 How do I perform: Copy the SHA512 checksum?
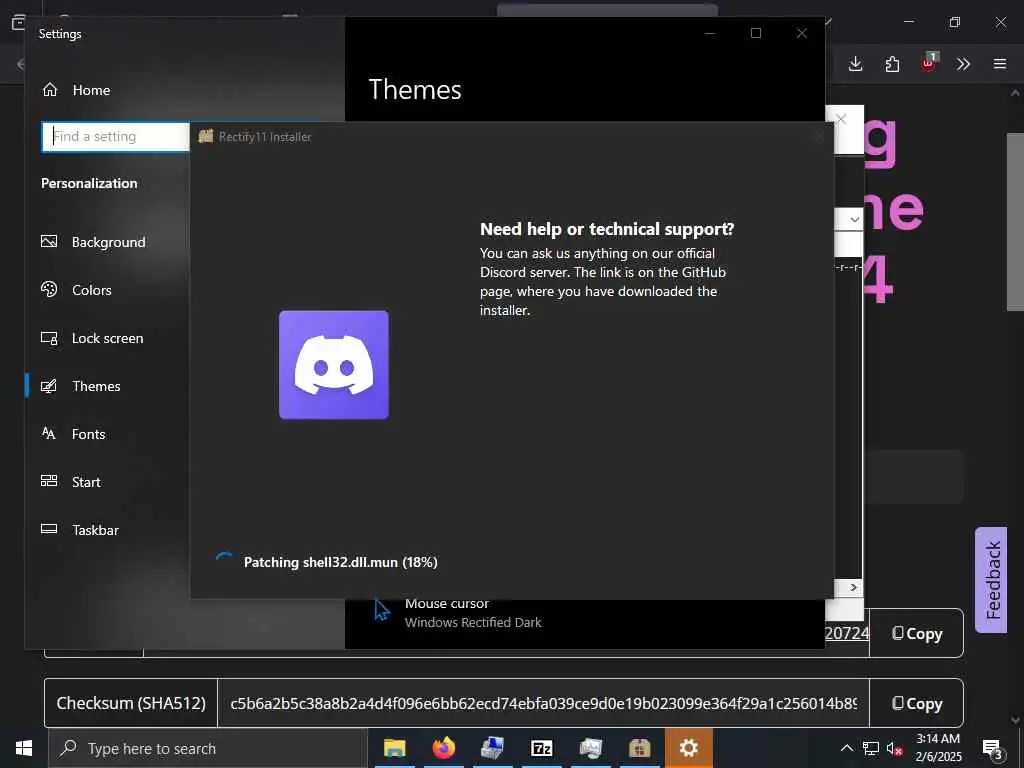click(917, 703)
